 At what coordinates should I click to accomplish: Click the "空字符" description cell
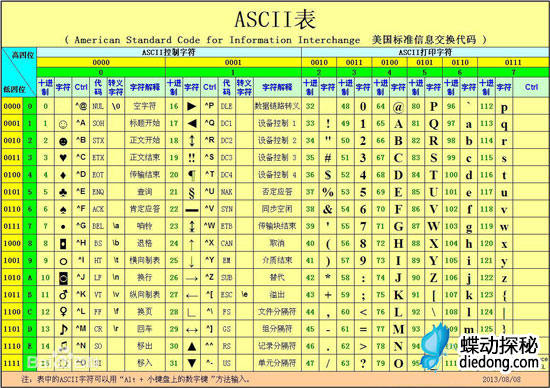145,106
